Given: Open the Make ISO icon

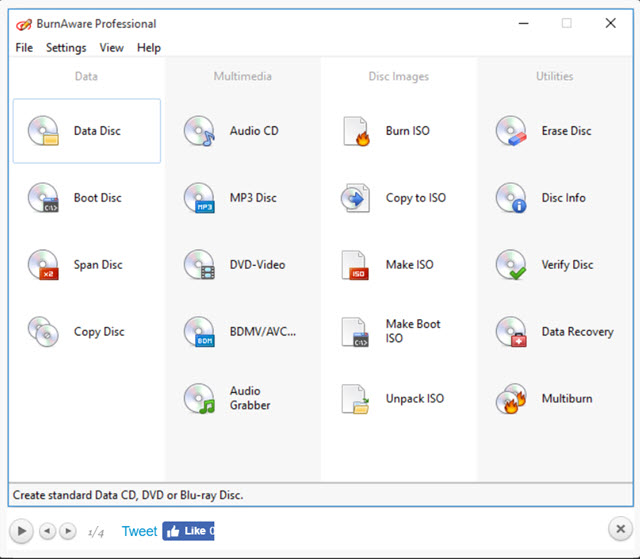Looking at the screenshot, I should 355,264.
